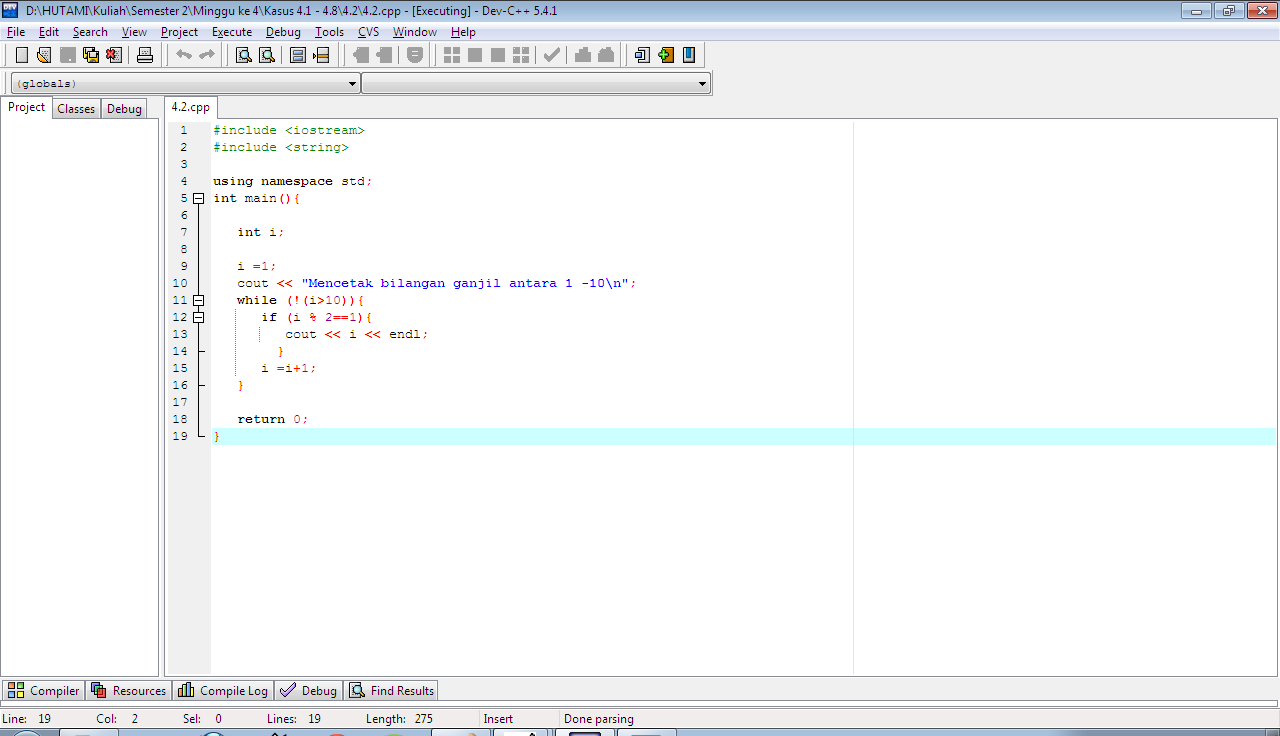Click the Save All toolbar icon
The image size is (1280, 736).
(x=91, y=55)
